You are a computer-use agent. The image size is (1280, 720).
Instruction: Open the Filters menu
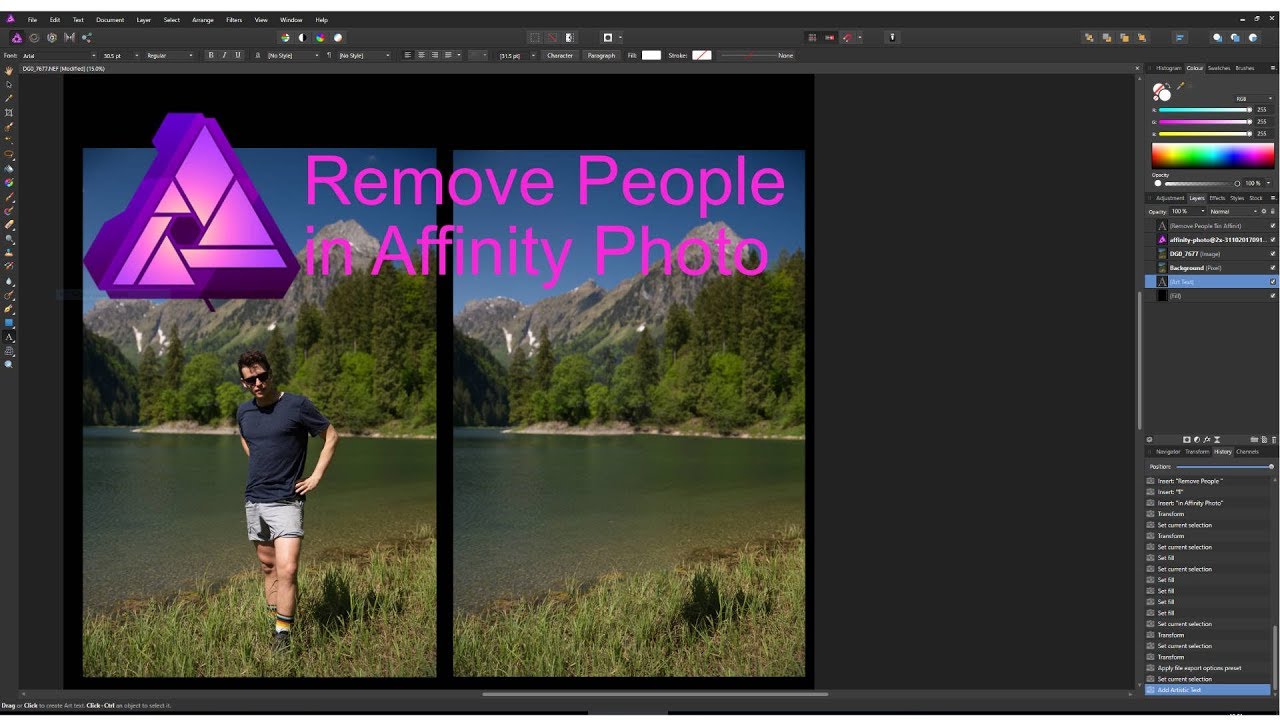[x=234, y=20]
